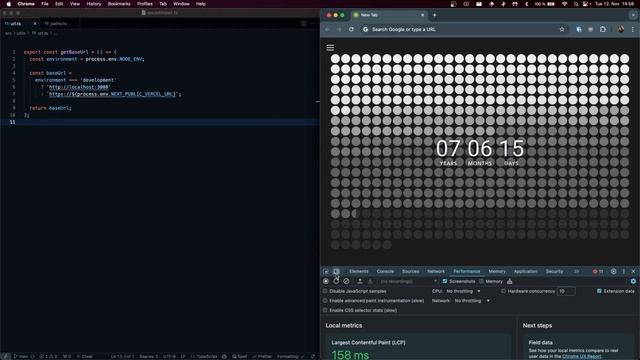640x360 pixels.
Task: Open macOS Spotlight search icon
Action: (x=576, y=4)
